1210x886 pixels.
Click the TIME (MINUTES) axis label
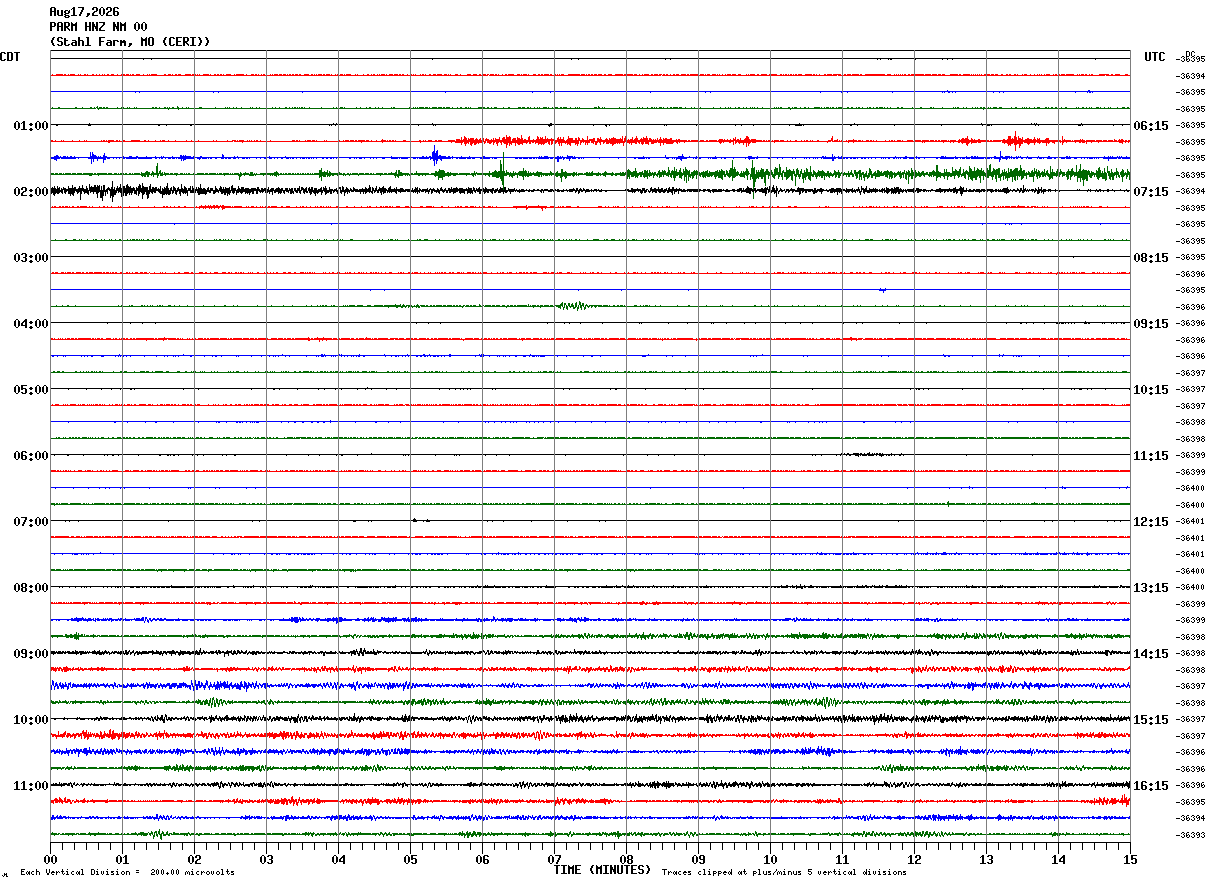[602, 870]
